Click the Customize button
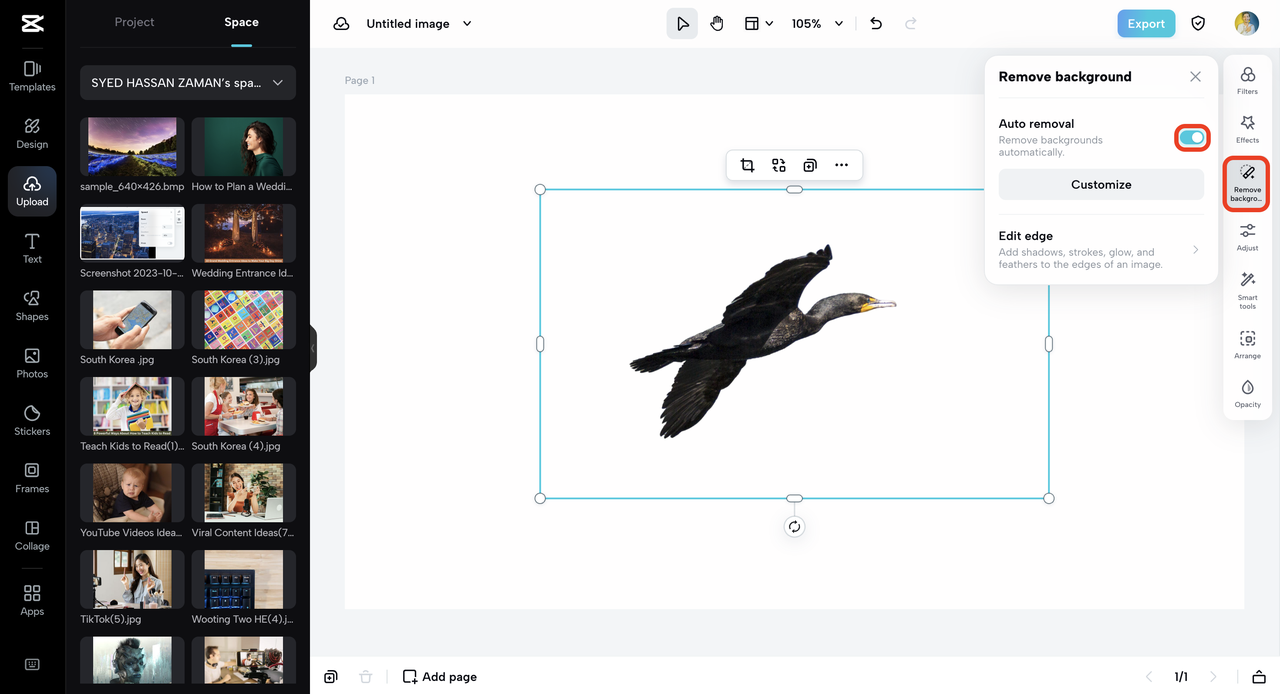Viewport: 1280px width, 694px height. pyautogui.click(x=1101, y=184)
